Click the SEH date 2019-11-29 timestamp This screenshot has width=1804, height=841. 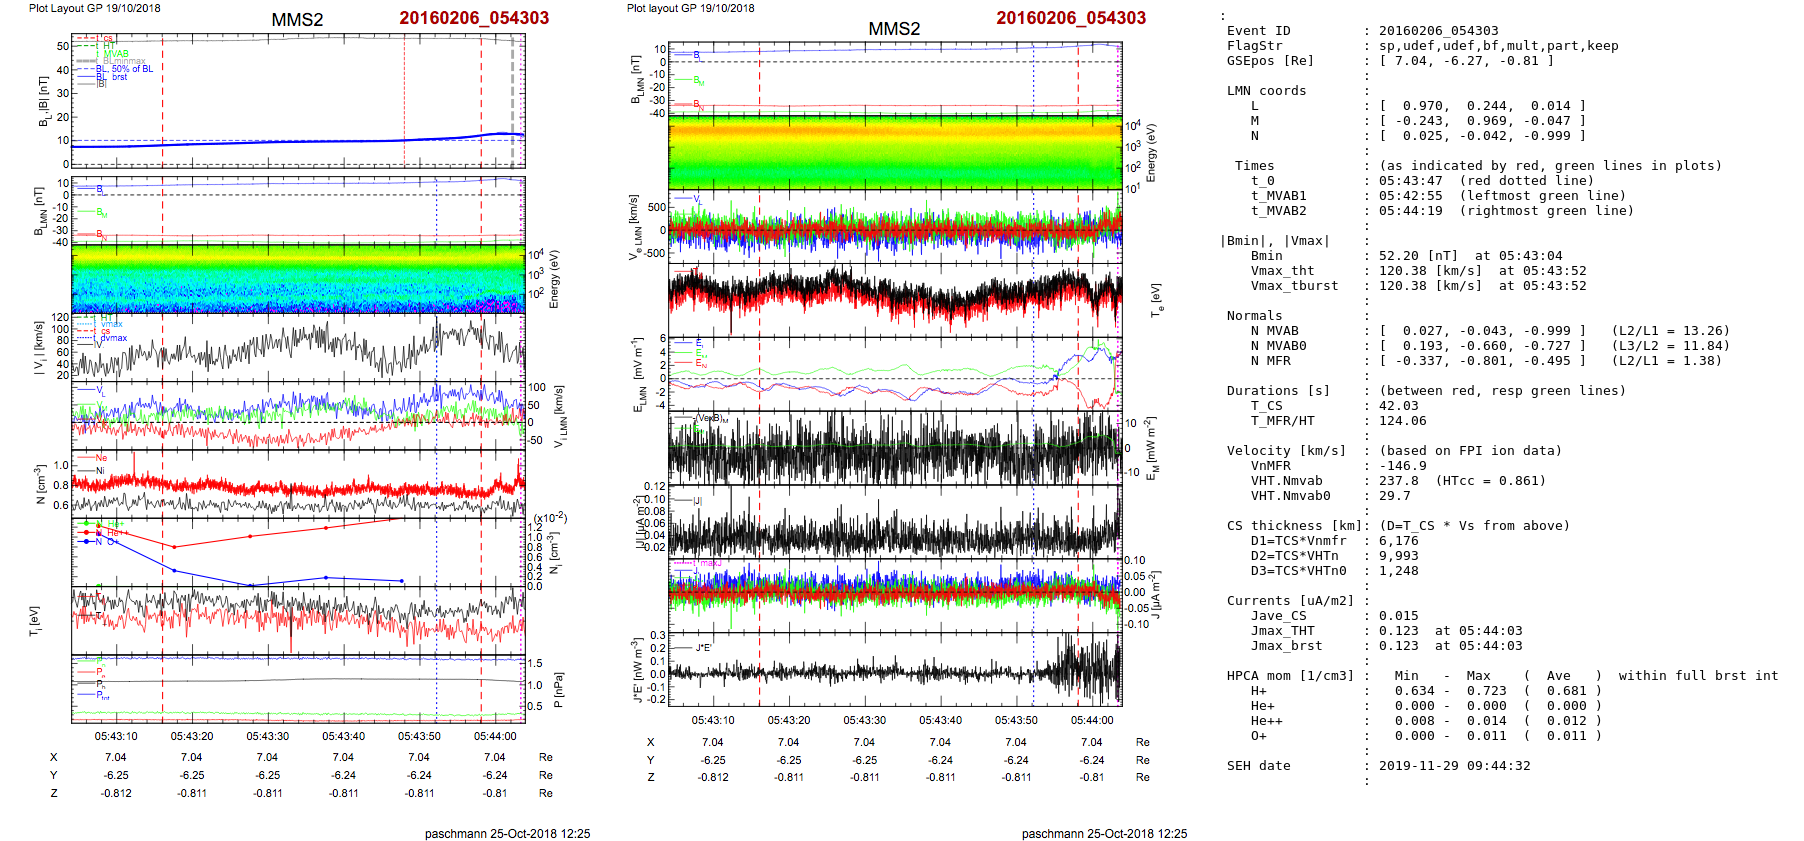click(1454, 766)
